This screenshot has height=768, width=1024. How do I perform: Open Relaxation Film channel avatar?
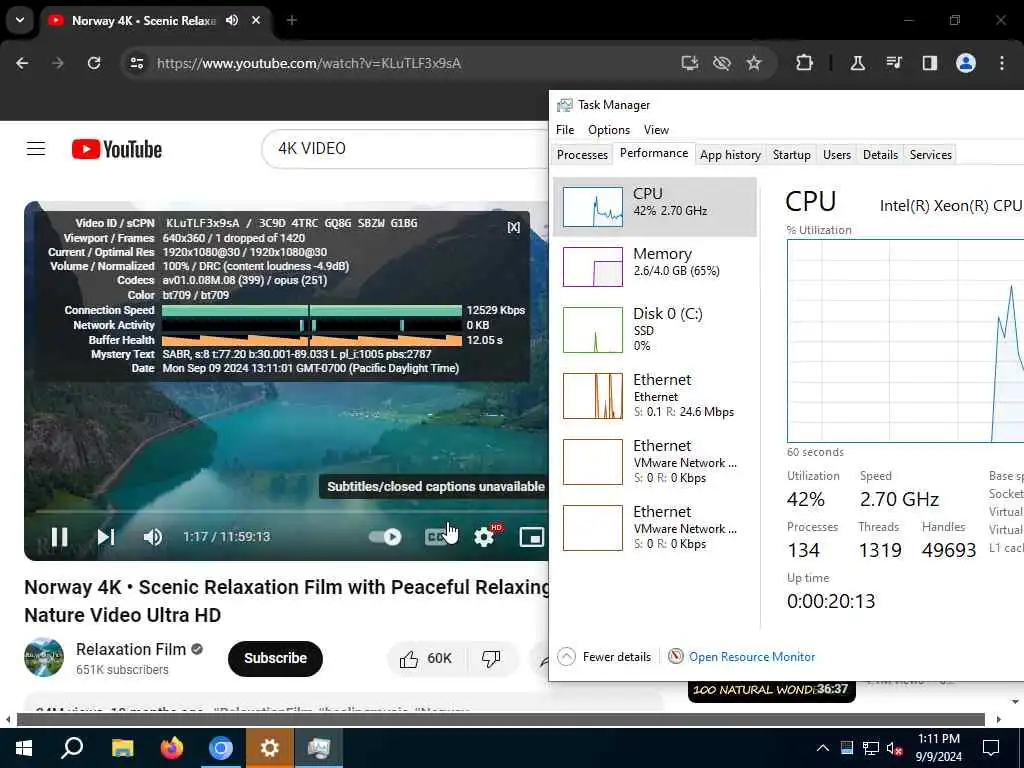click(x=44, y=658)
